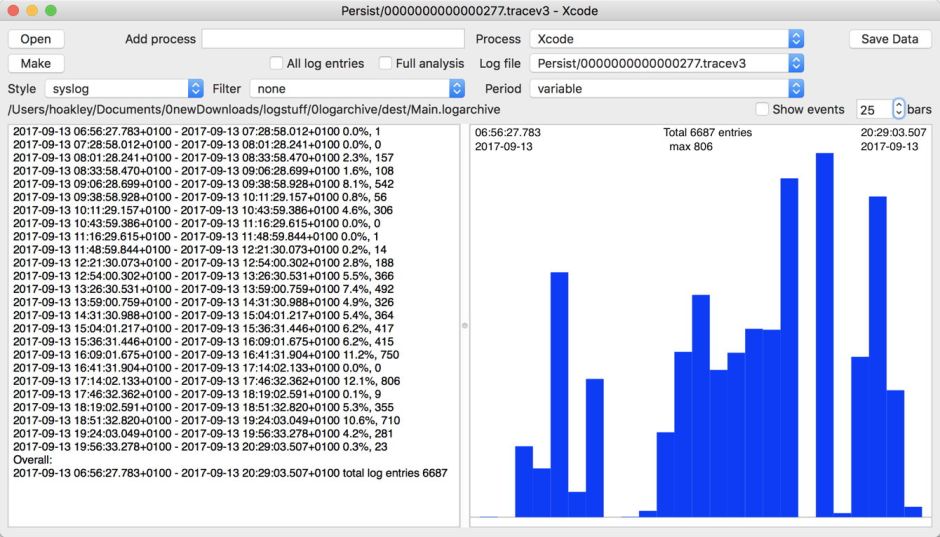Expand the Log file dropdown
Viewport: 940px width, 537px height.
[667, 64]
